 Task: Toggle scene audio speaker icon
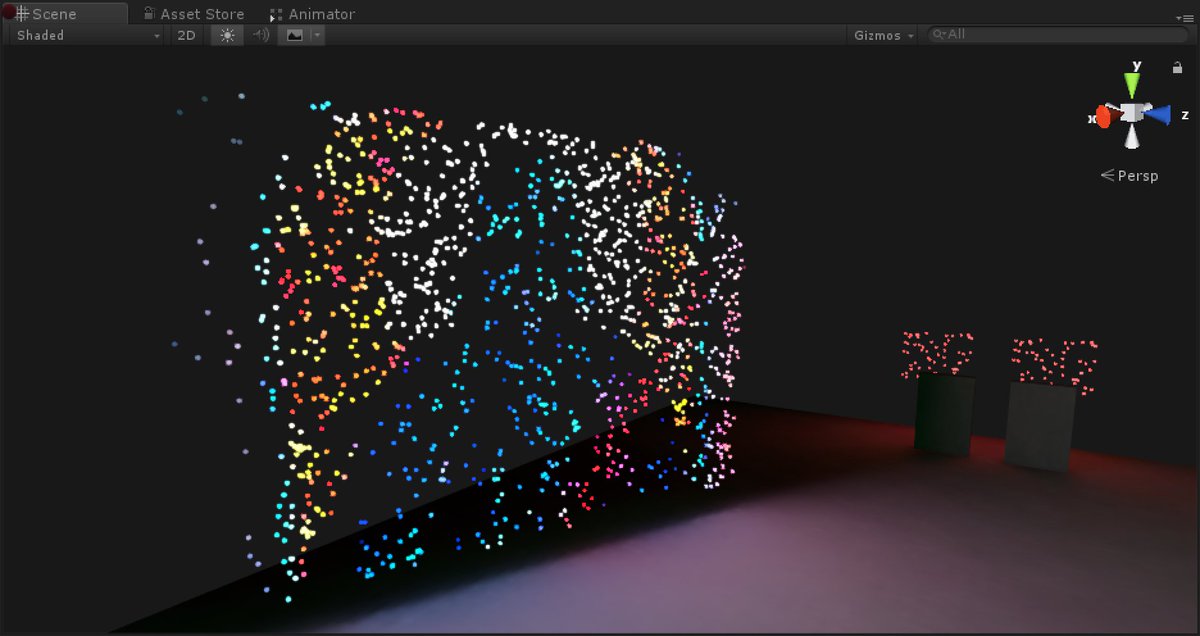pos(260,35)
